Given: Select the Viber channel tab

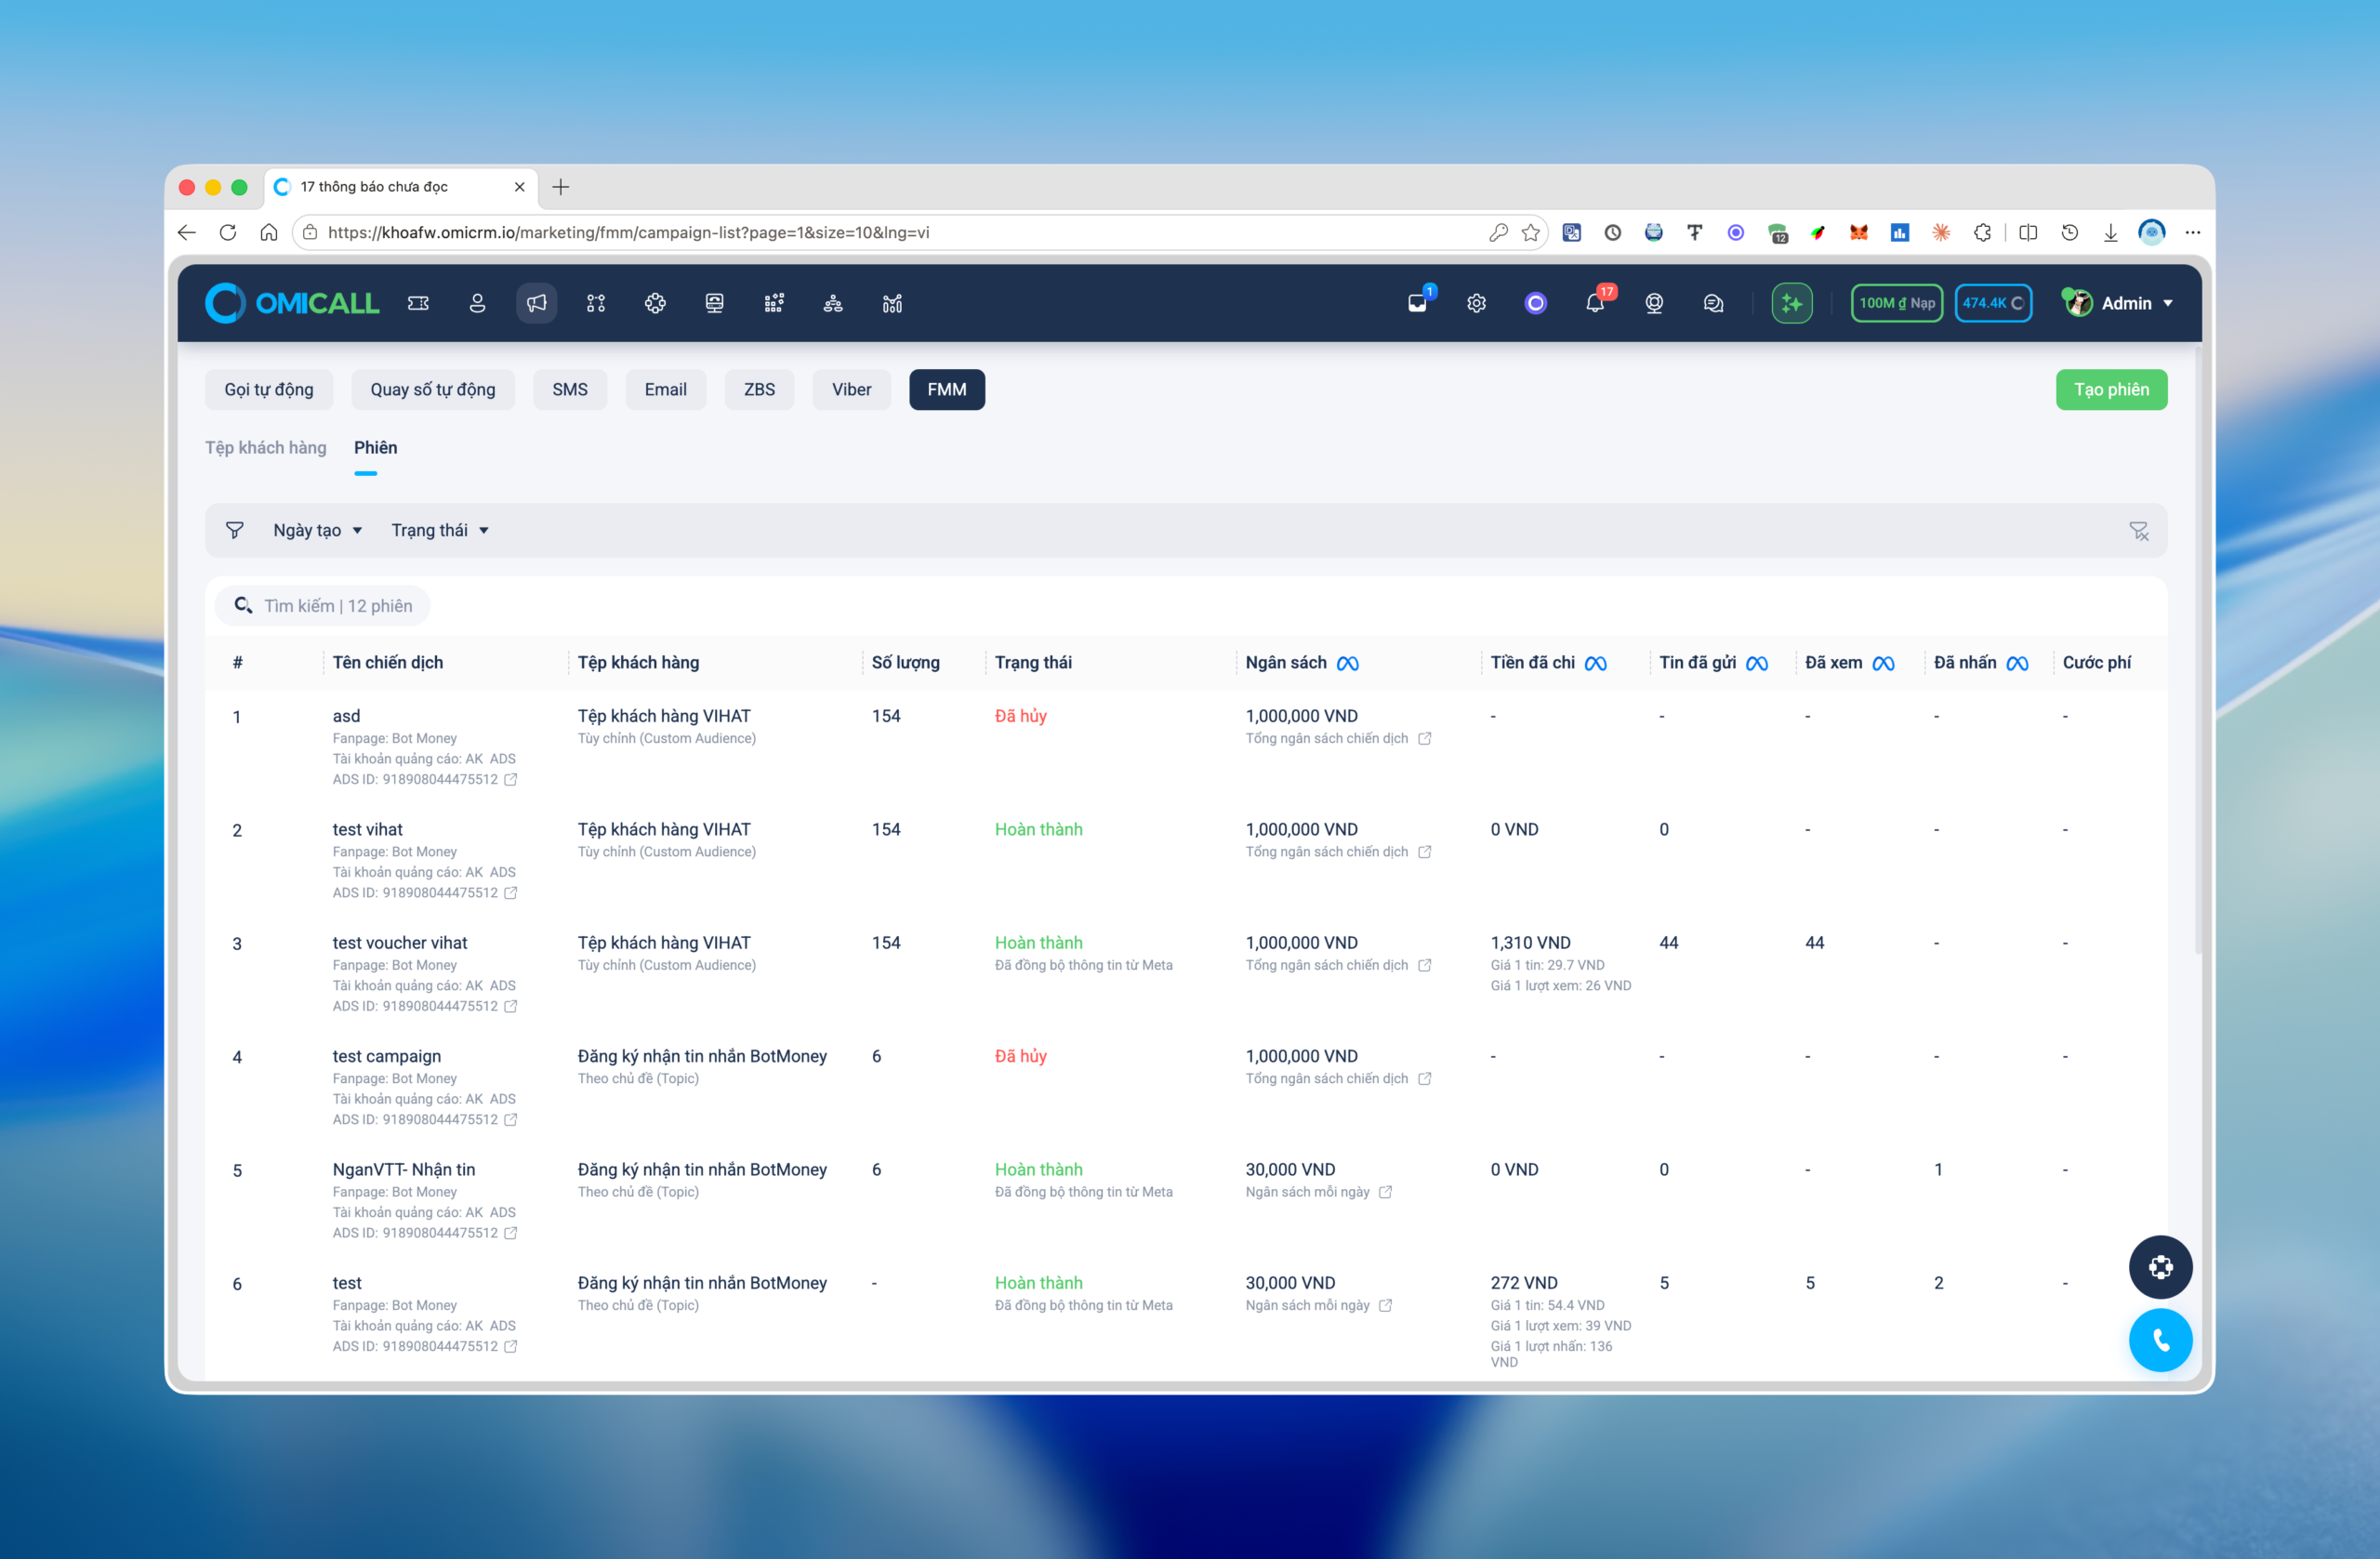Looking at the screenshot, I should pyautogui.click(x=851, y=389).
